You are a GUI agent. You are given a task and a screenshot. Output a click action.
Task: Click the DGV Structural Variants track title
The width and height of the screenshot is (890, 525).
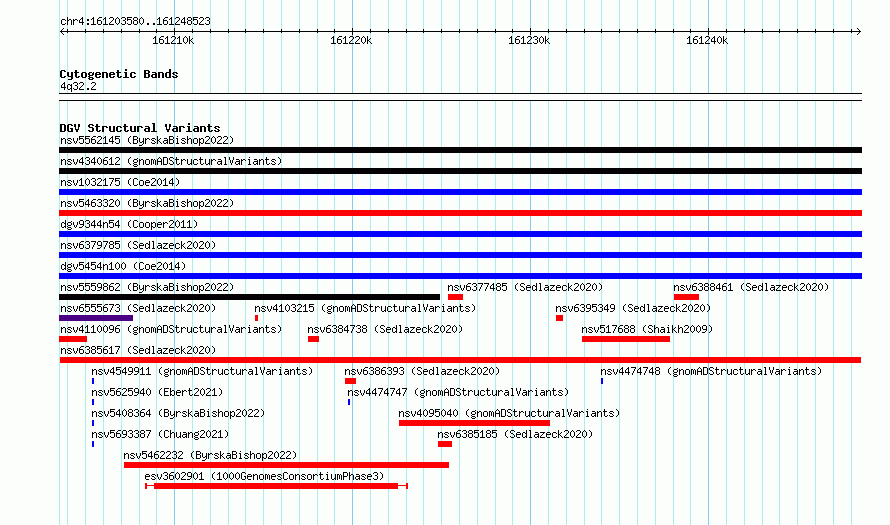click(140, 128)
